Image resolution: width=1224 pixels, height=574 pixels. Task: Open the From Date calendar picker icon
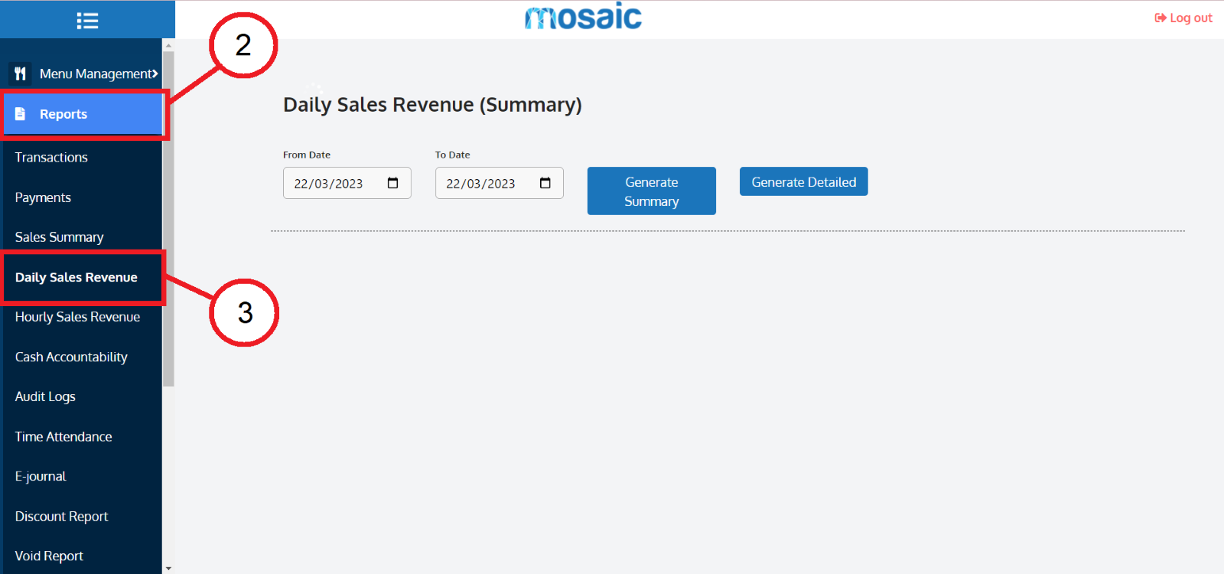tap(393, 184)
